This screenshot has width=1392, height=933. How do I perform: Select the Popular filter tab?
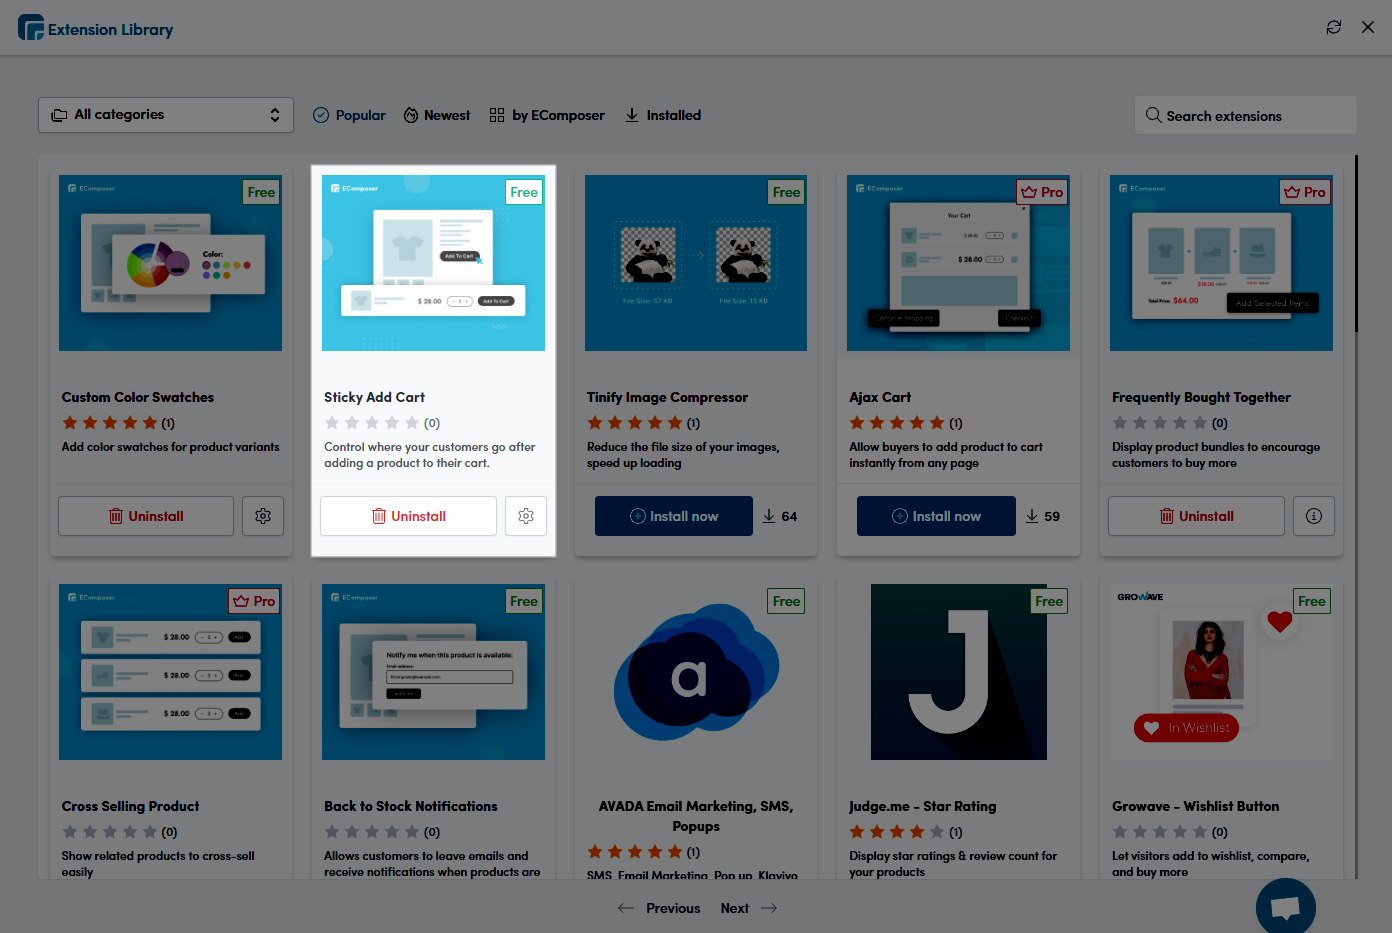[x=349, y=115]
